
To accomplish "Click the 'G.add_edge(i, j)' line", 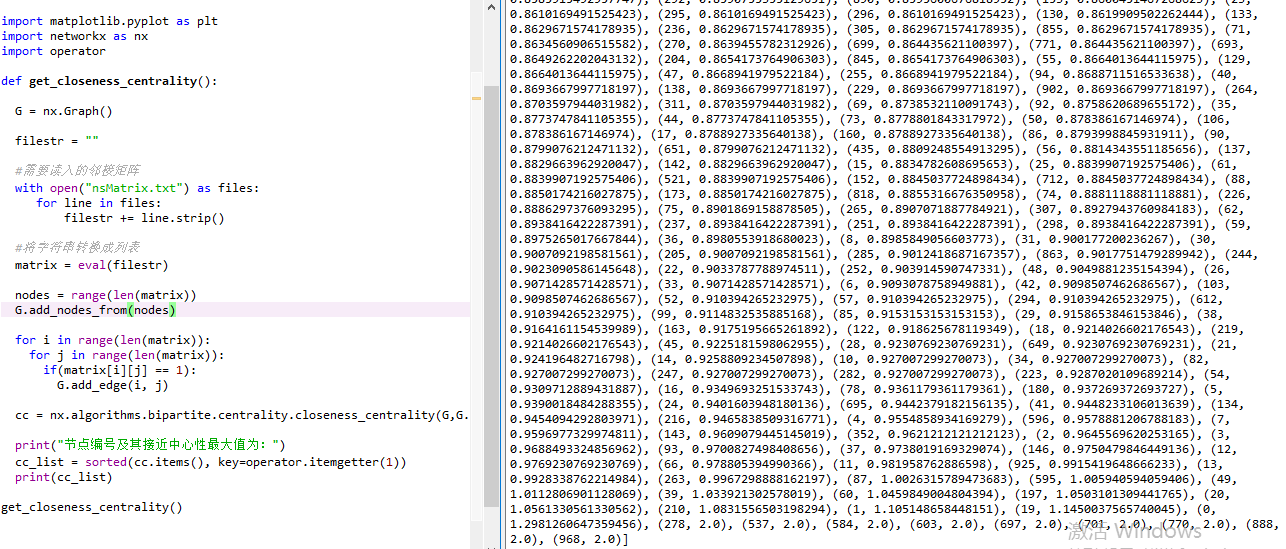I will [x=113, y=385].
